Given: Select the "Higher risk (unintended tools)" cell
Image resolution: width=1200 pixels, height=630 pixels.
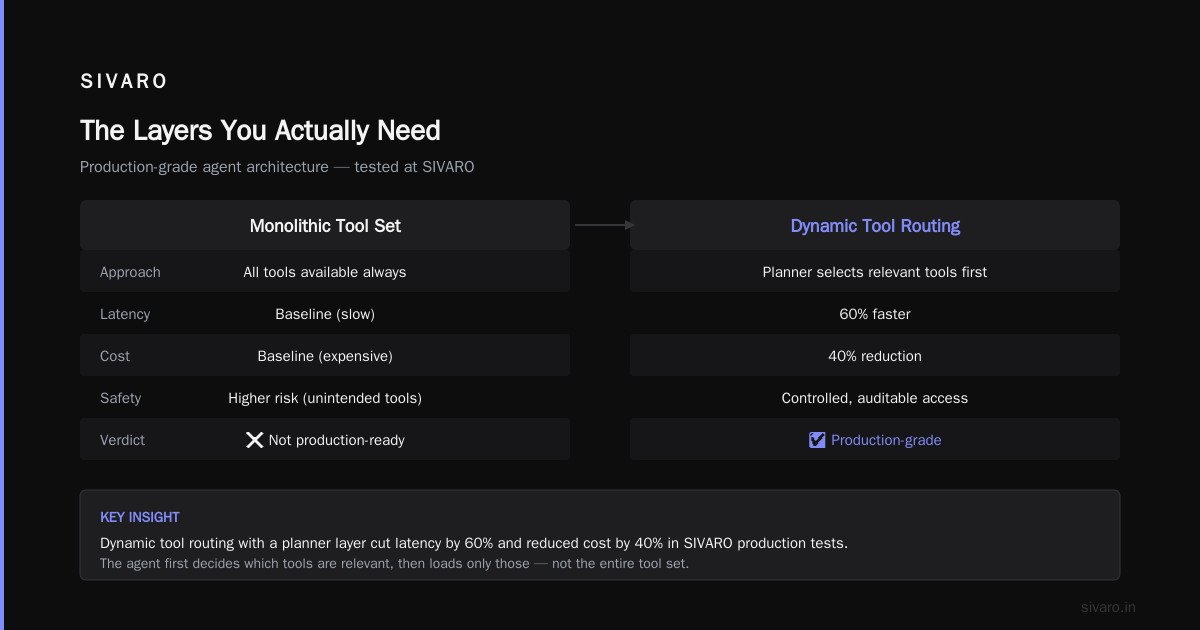Looking at the screenshot, I should tap(325, 398).
